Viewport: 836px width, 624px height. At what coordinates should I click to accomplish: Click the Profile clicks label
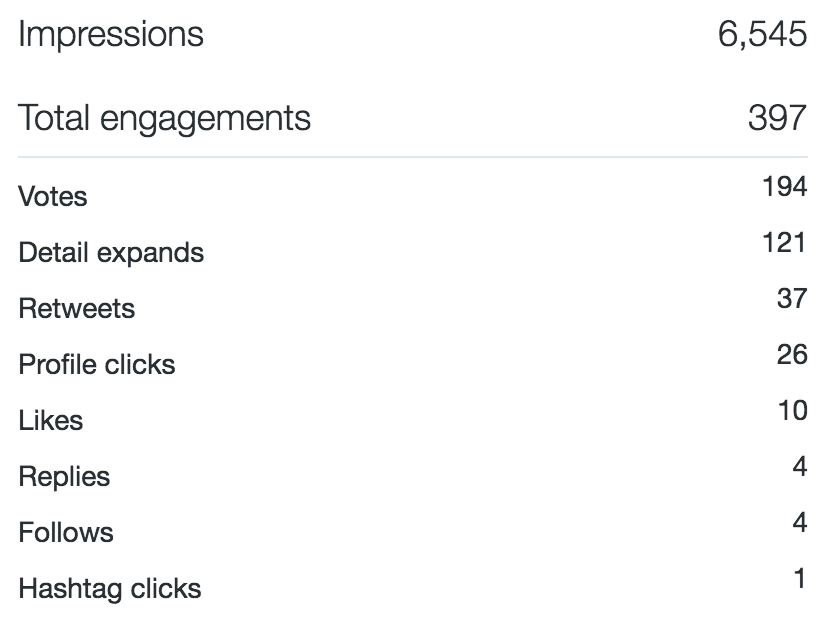coord(97,364)
